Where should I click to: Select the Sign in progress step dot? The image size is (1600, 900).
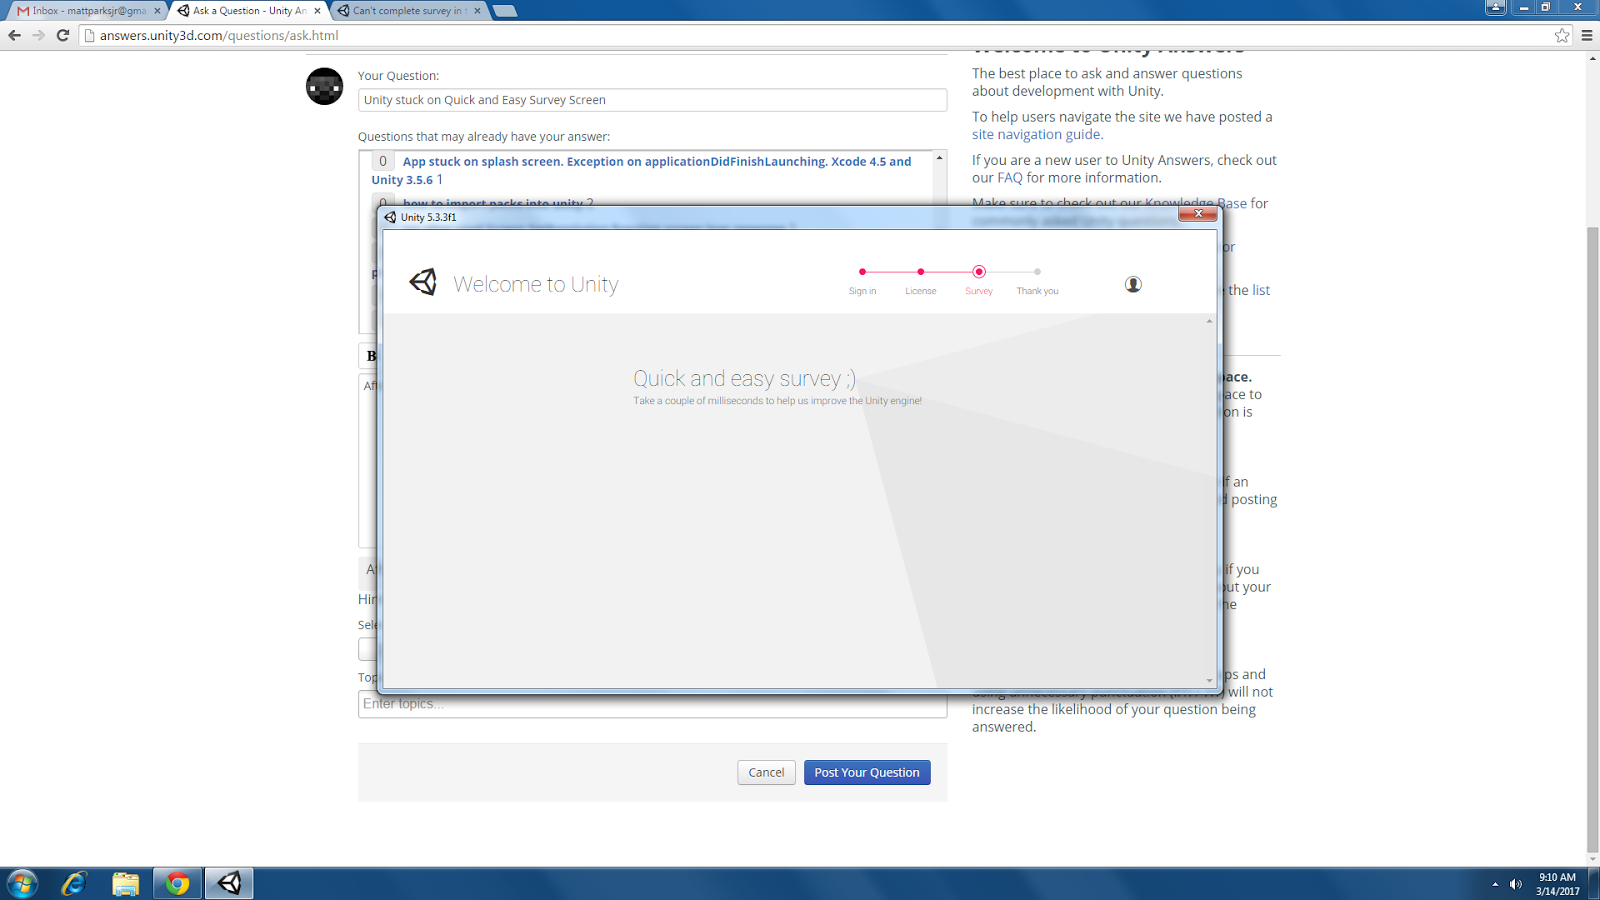[862, 272]
